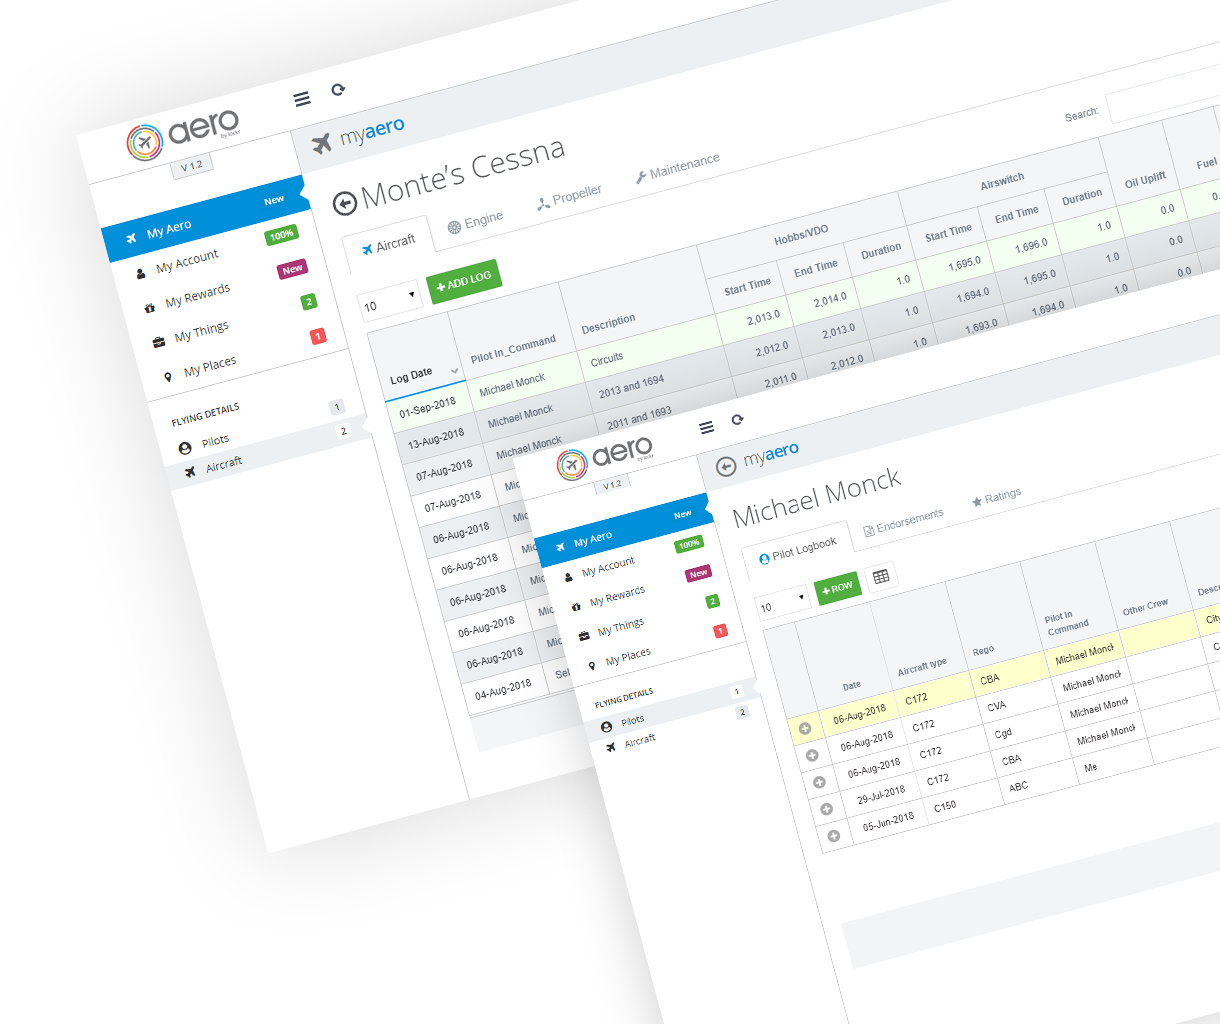Click My Rewards gift icon, Monte's Cessna sidebar
The image size is (1220, 1024).
[150, 307]
